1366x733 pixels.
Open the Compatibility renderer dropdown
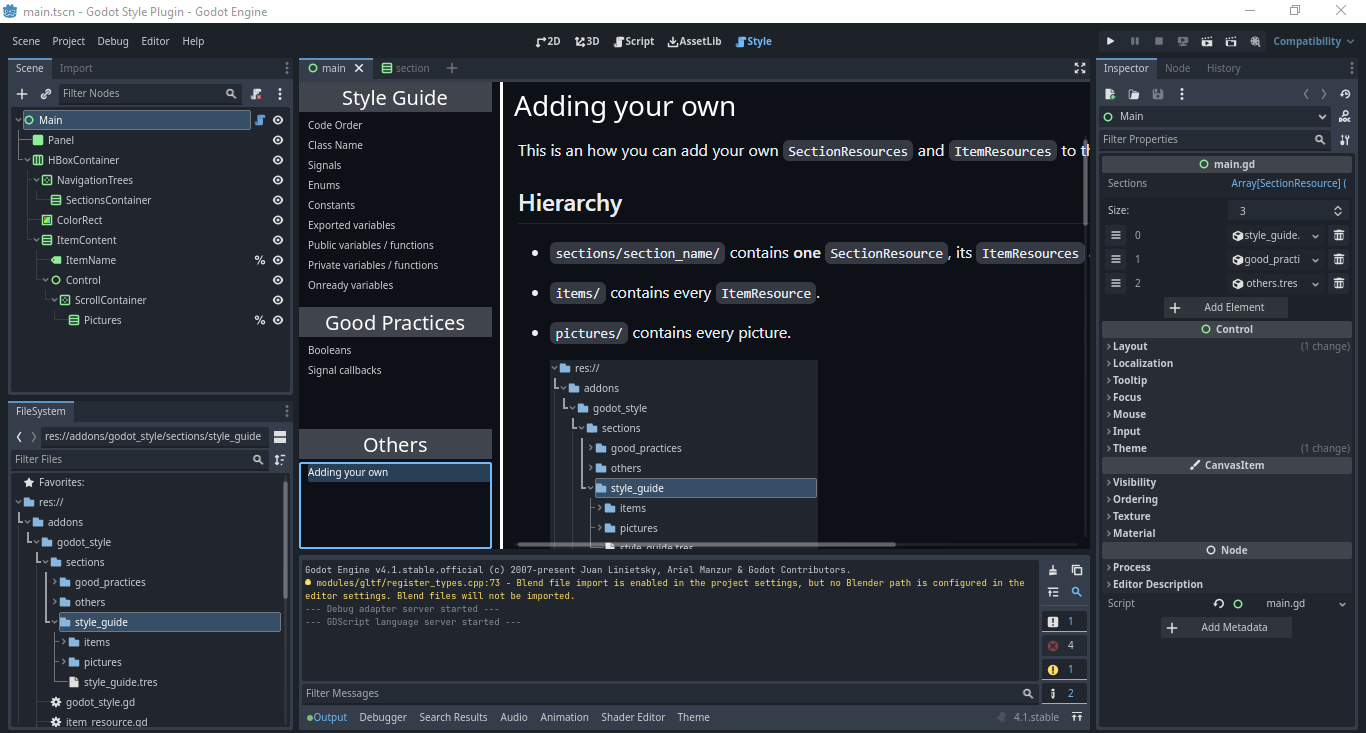coord(1314,41)
